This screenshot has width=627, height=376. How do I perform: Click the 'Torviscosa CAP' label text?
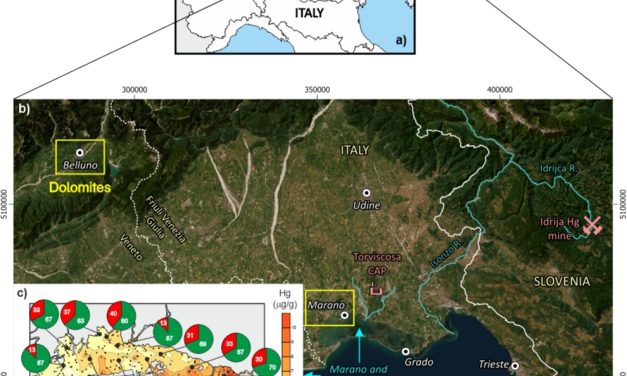pyautogui.click(x=377, y=264)
